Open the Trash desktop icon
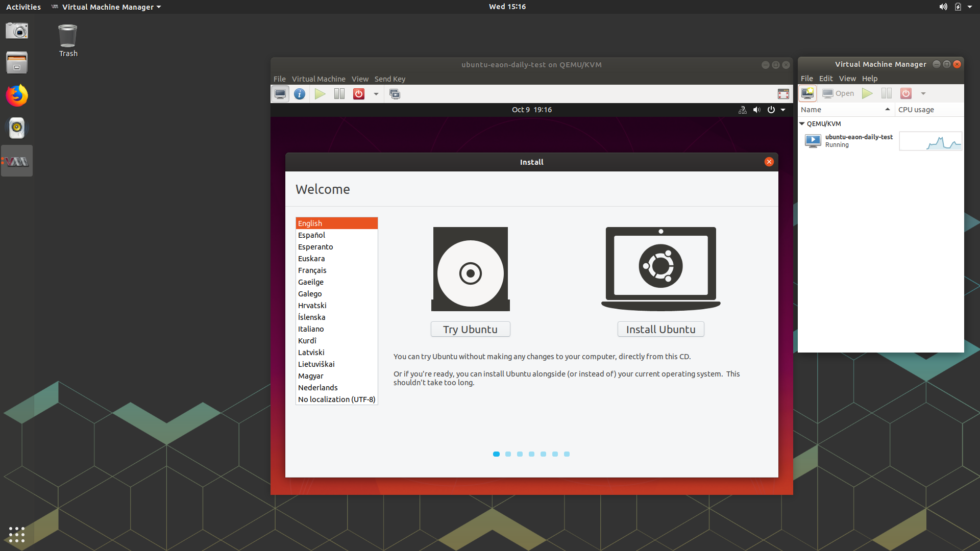980x551 pixels. coord(67,38)
